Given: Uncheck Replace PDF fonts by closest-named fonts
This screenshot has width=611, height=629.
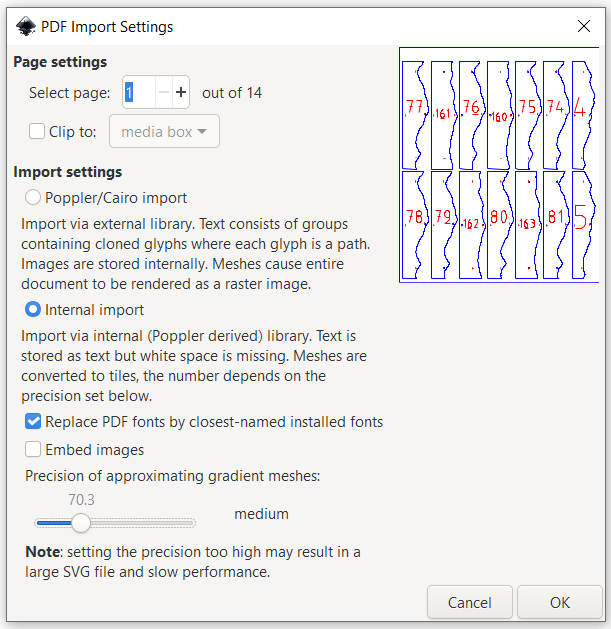Looking at the screenshot, I should [x=34, y=422].
